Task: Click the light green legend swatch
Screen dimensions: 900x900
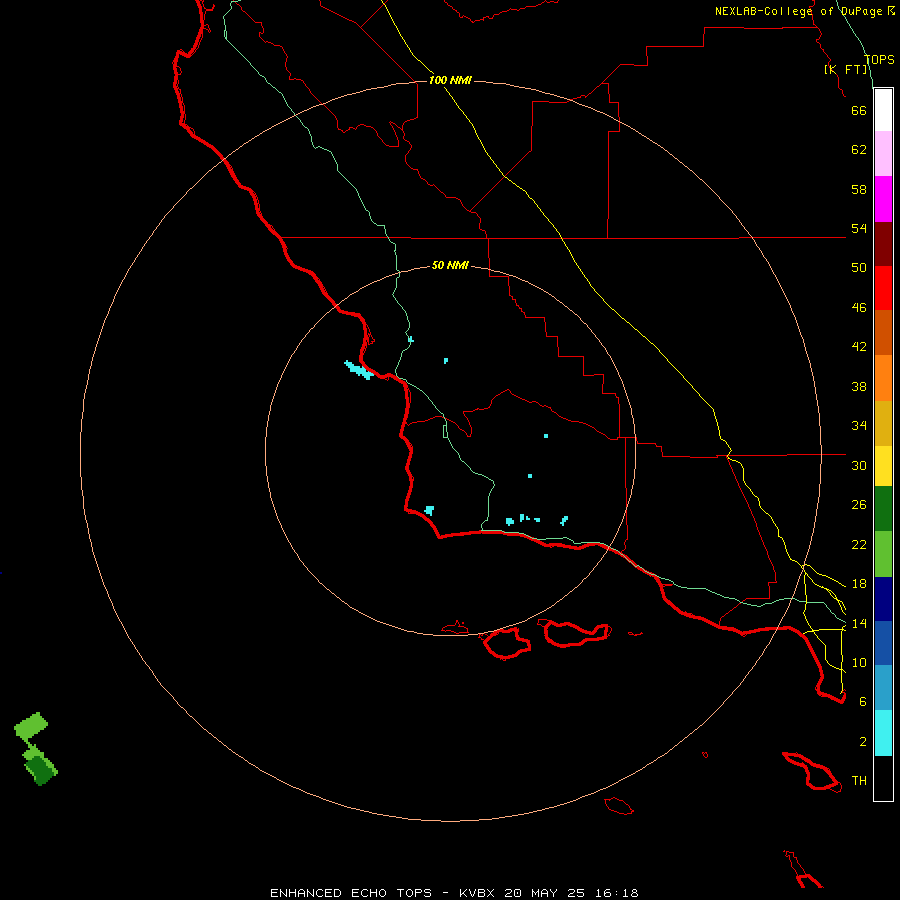Action: (883, 553)
